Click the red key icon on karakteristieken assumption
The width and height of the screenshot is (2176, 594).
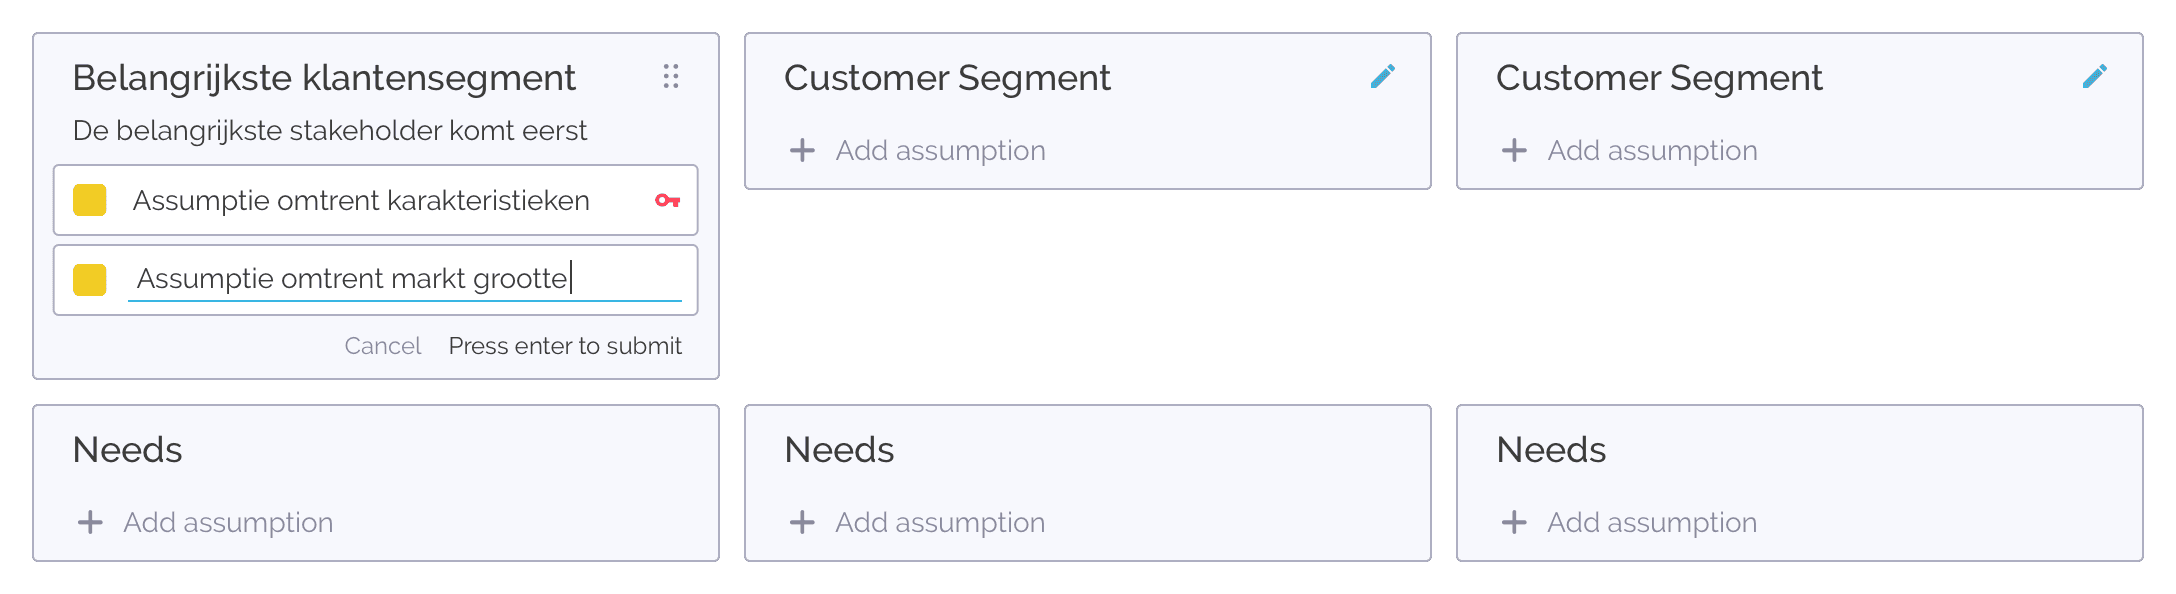click(668, 201)
